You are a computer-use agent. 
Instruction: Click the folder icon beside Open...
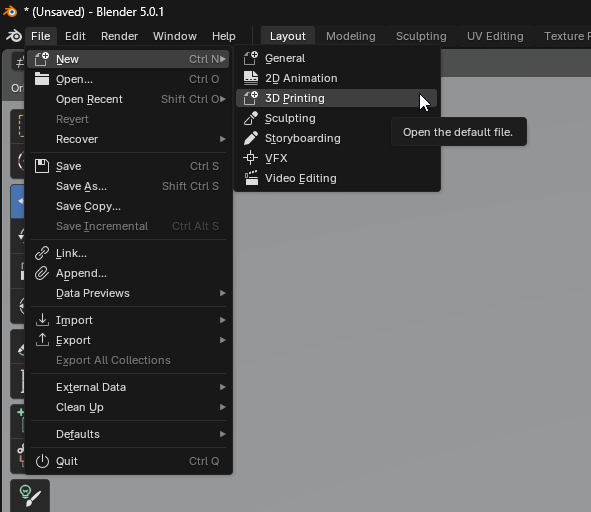41,79
